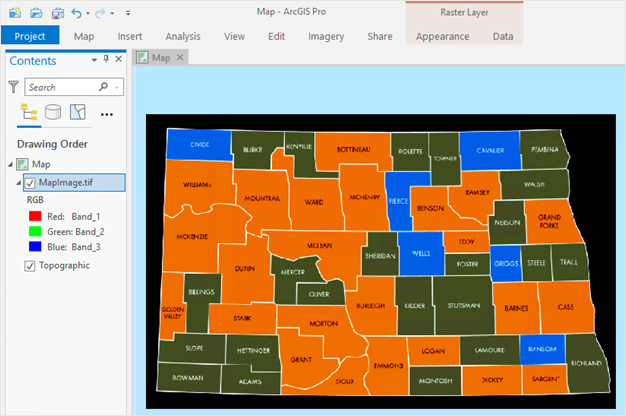The width and height of the screenshot is (626, 416).
Task: Click the Open Project folder icon
Action: coord(36,13)
